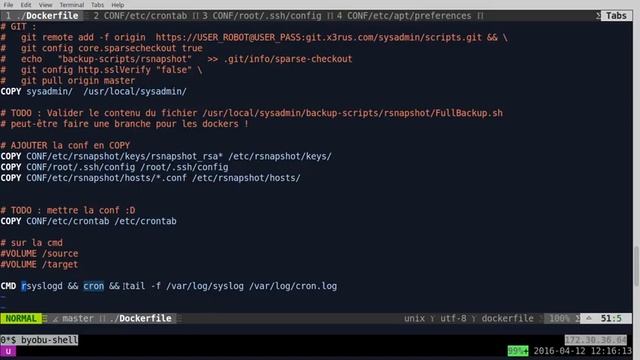Click the COPY CONF/root/.ssh/config line
The height and width of the screenshot is (360, 640).
pyautogui.click(x=114, y=167)
